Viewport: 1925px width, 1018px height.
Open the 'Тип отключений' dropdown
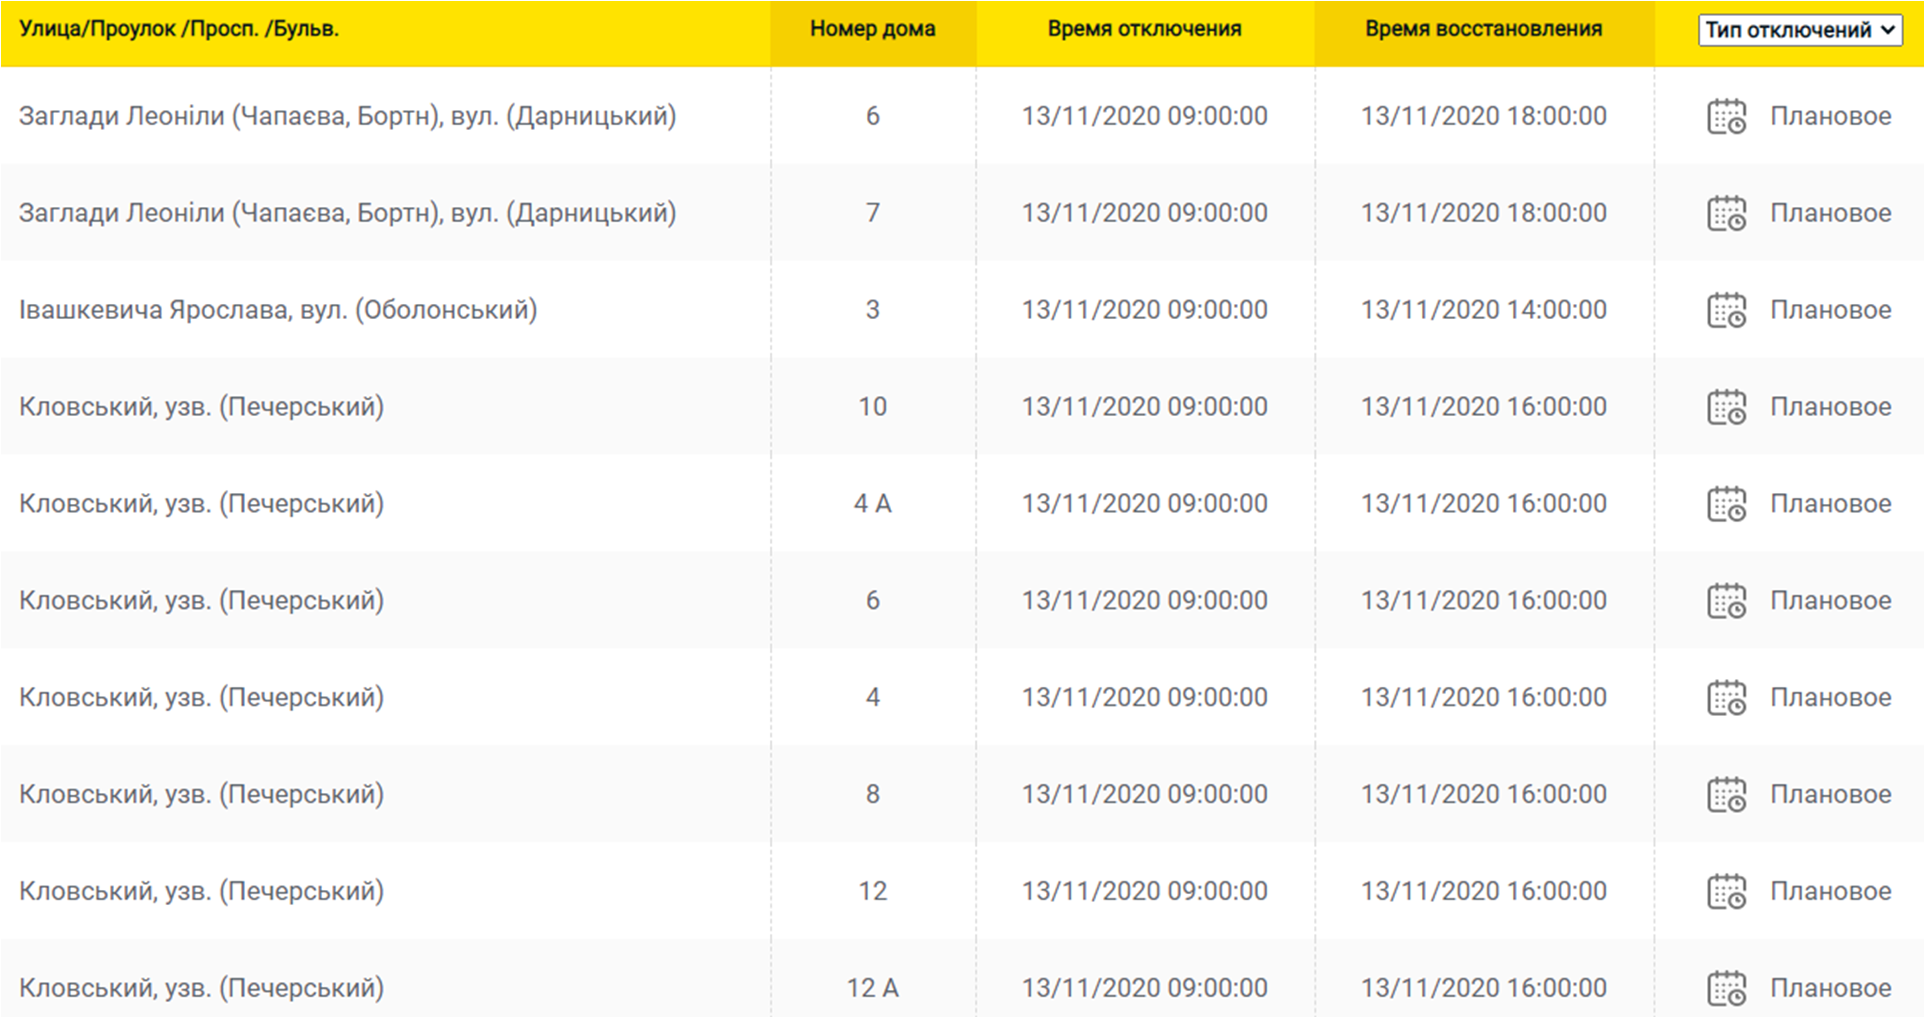coord(1799,30)
